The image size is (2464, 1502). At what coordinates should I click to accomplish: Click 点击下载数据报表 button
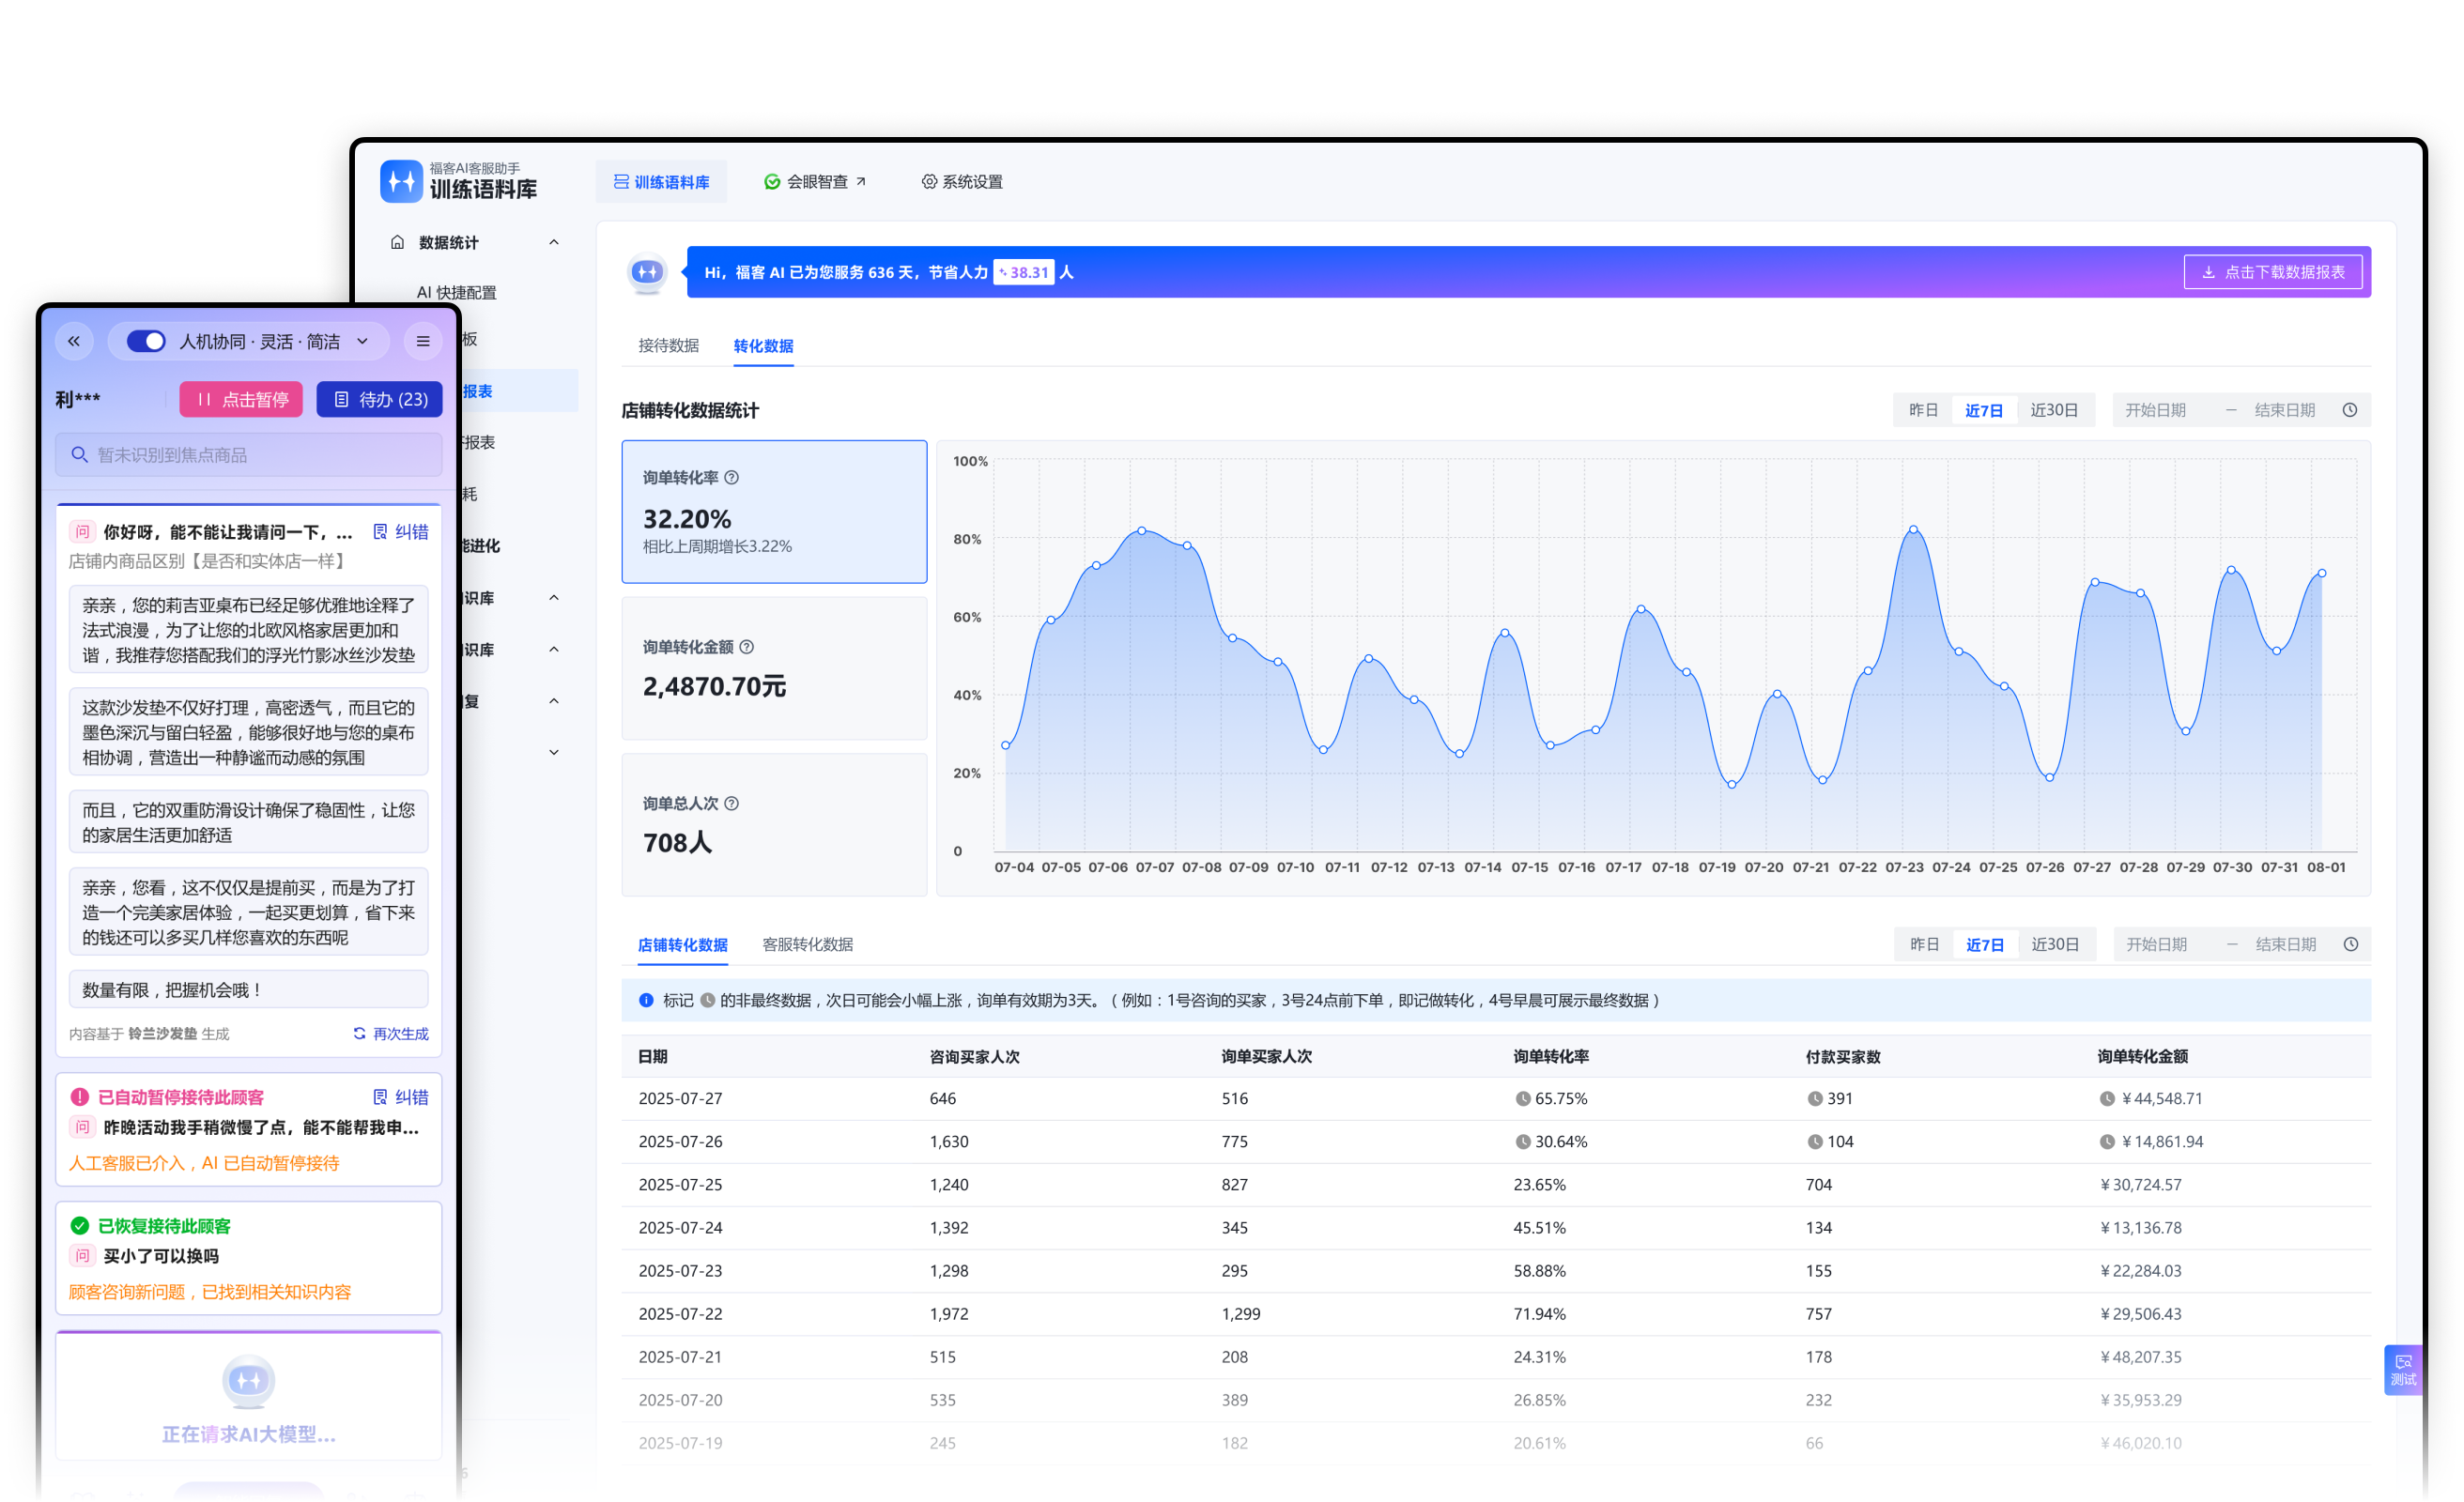[x=2272, y=272]
